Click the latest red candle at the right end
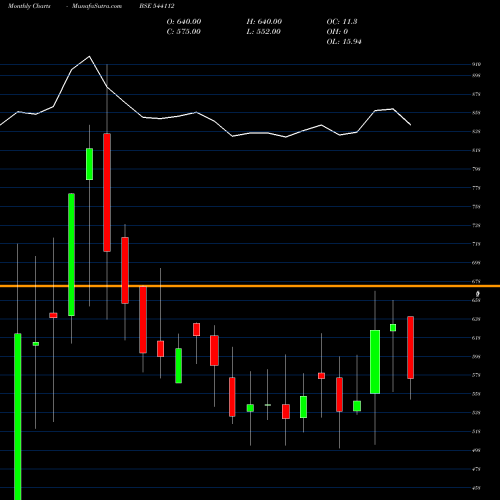The height and width of the screenshot is (500, 500). (410, 347)
